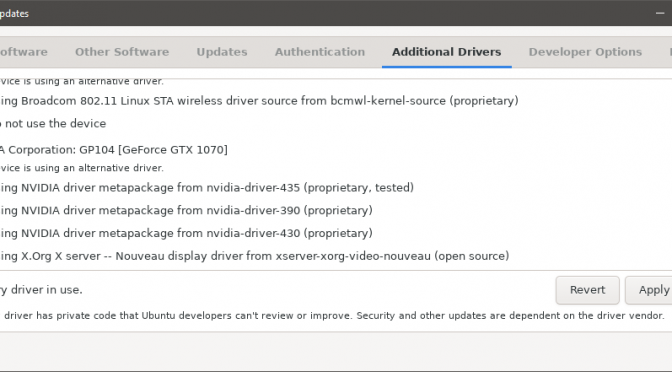Viewport: 672px width, 372px height.
Task: Select the nvidia-driver-390 (proprietary) option
Action: point(186,210)
